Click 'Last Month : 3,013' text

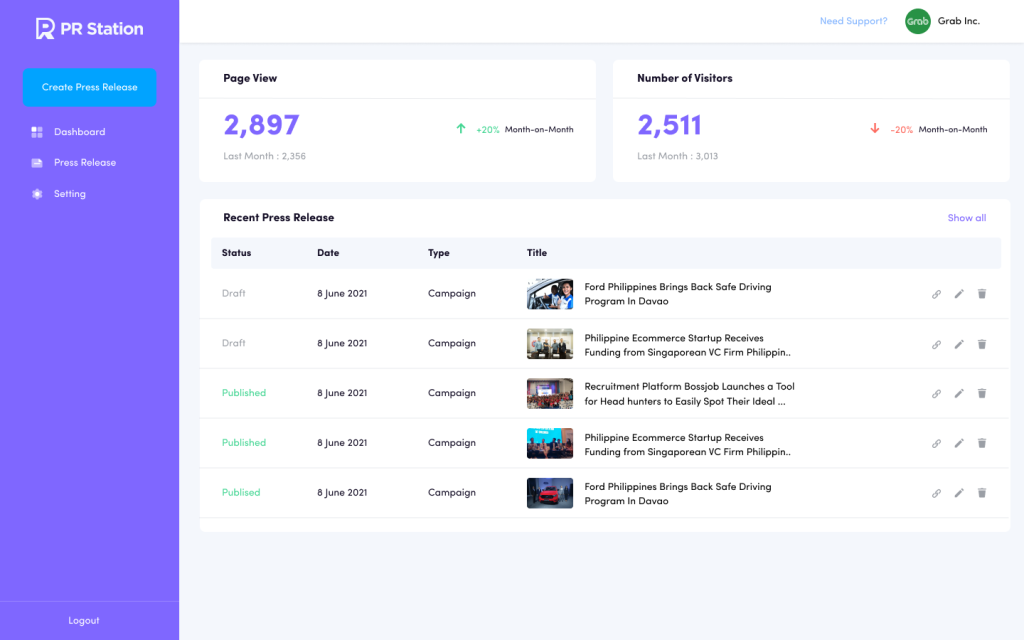(677, 156)
